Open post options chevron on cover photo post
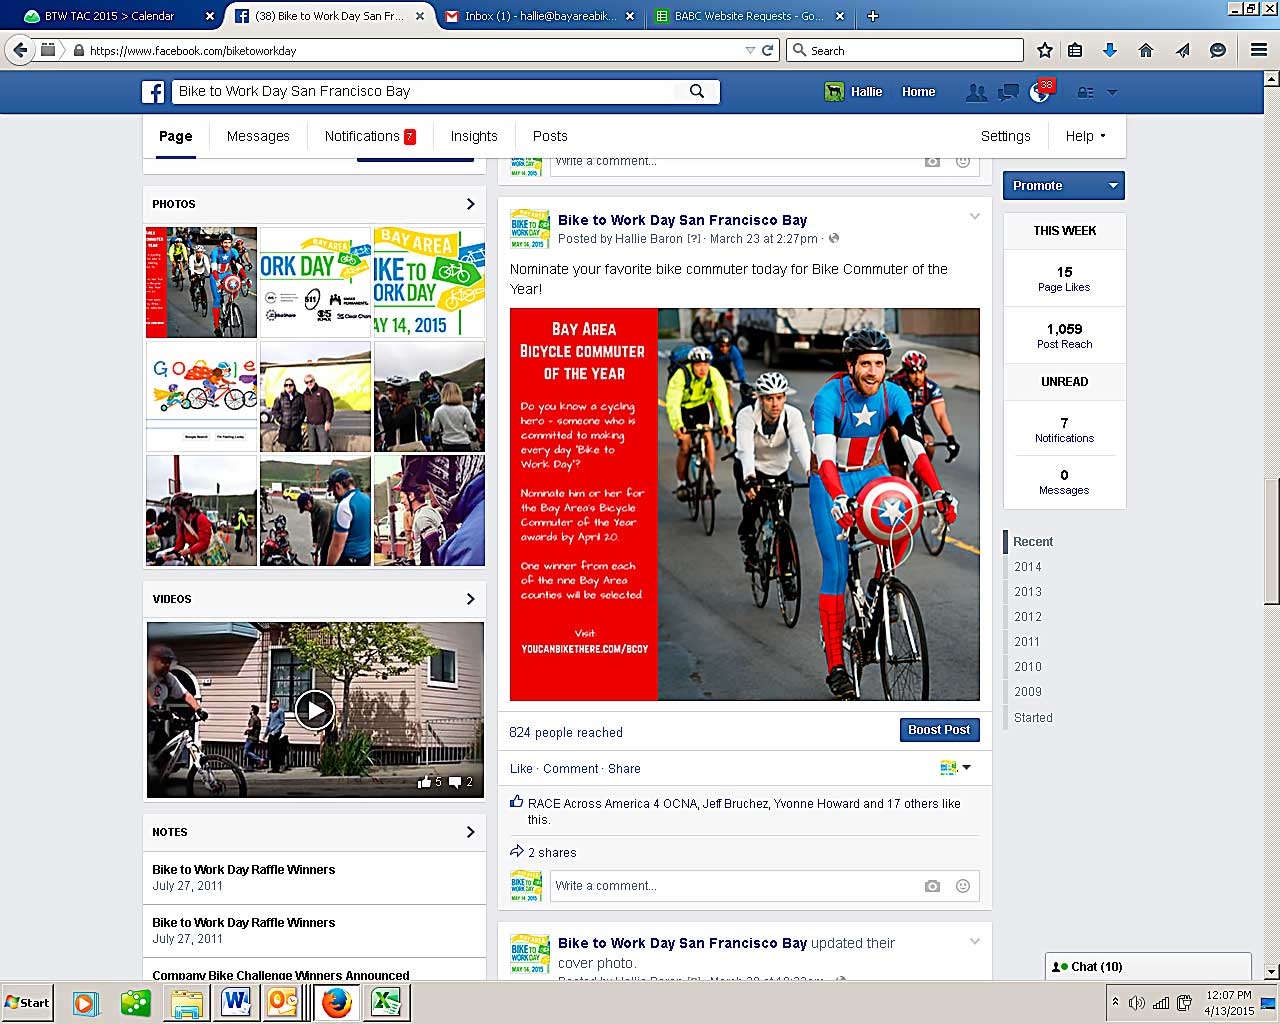 click(975, 941)
